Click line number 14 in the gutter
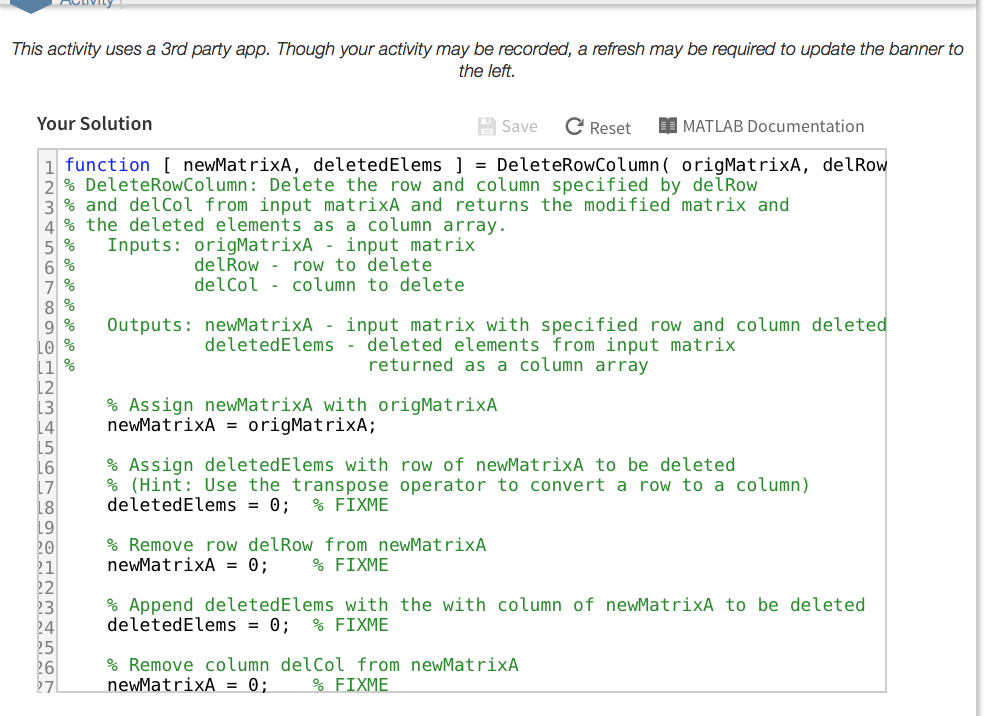 click(x=46, y=424)
